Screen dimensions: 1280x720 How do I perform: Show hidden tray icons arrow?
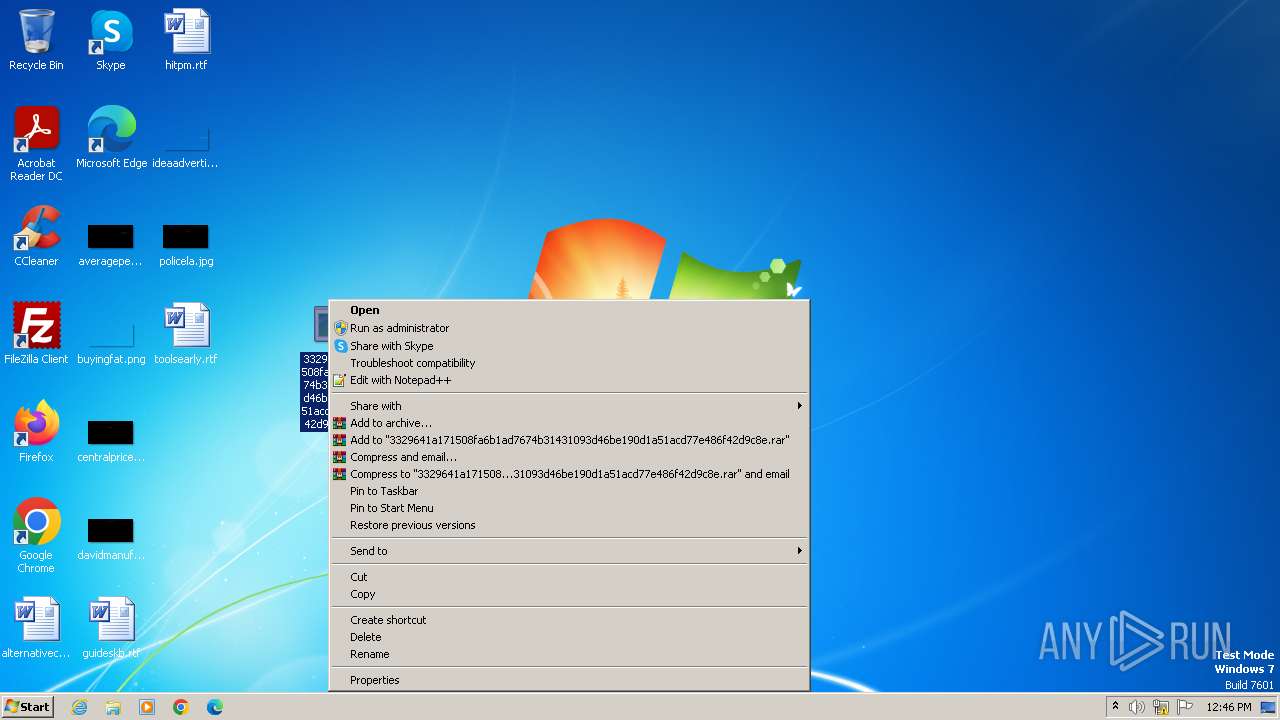pos(1115,707)
